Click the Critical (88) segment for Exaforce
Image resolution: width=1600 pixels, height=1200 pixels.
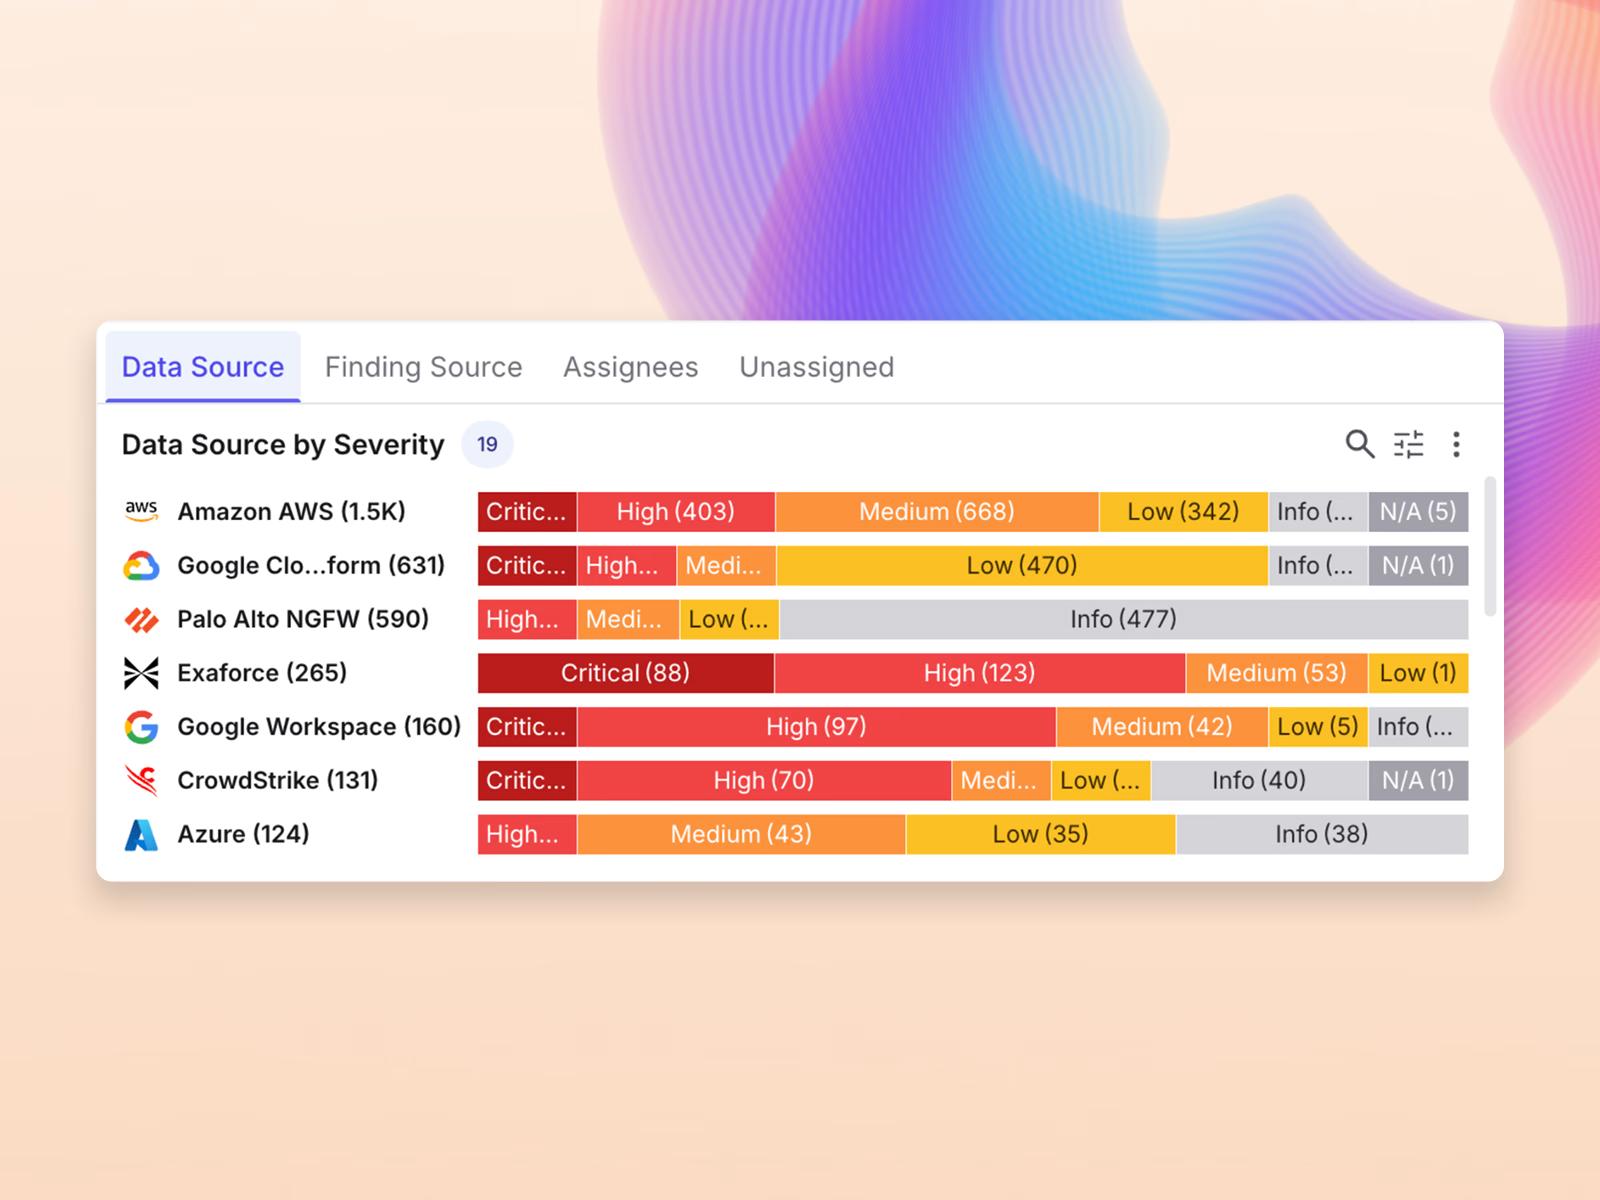coord(626,673)
